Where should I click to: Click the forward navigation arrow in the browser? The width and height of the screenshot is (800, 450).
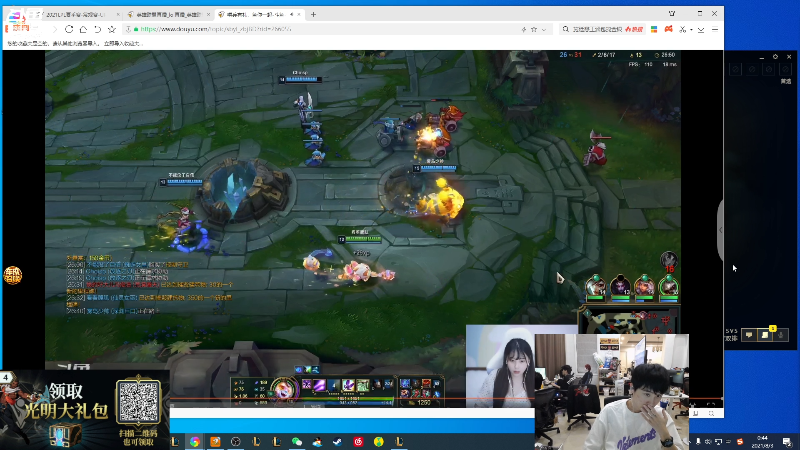point(55,29)
